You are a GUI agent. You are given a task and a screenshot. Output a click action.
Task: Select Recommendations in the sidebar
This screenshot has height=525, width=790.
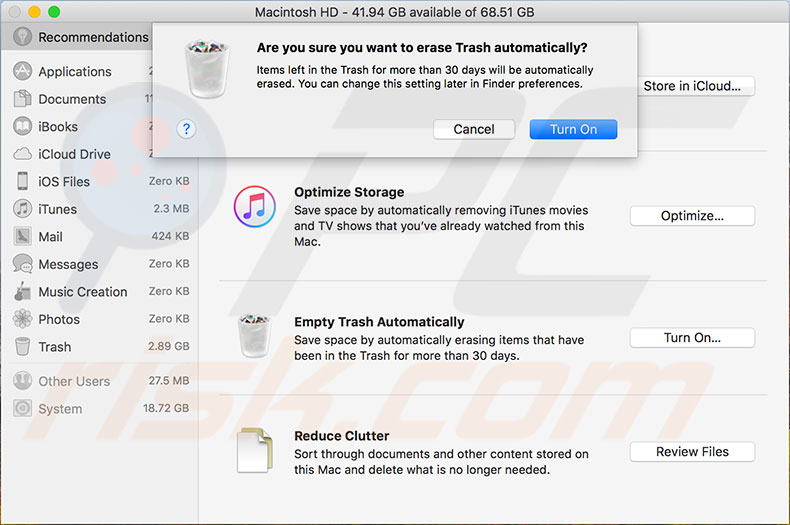click(x=93, y=37)
